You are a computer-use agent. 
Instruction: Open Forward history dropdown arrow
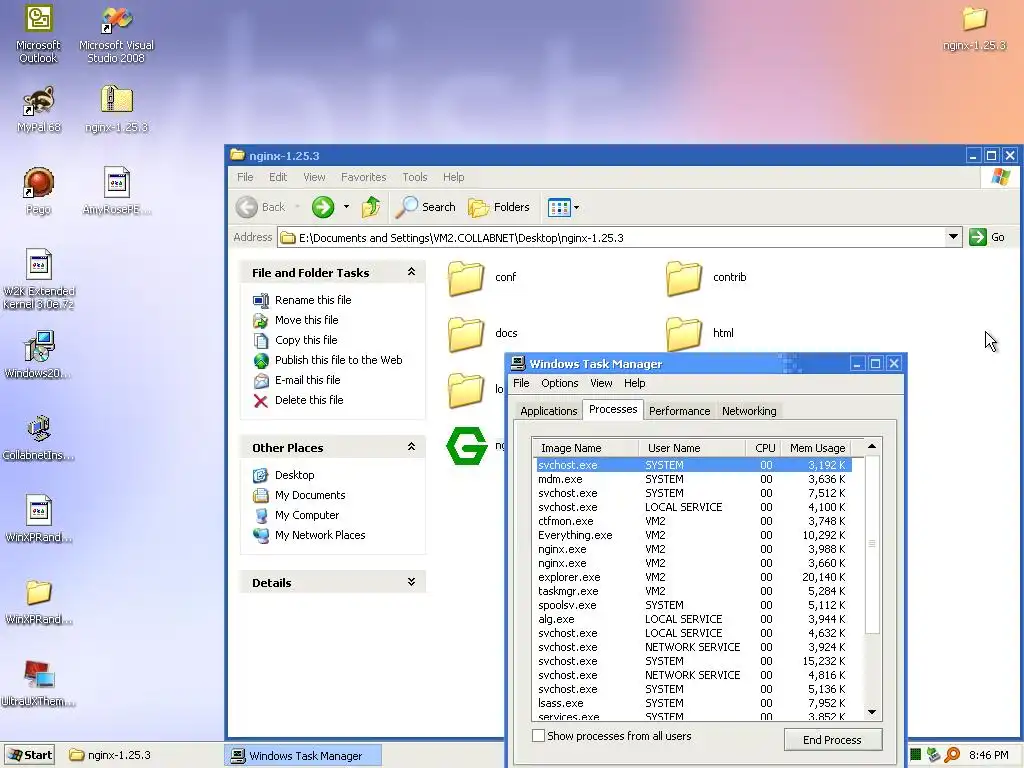click(346, 207)
